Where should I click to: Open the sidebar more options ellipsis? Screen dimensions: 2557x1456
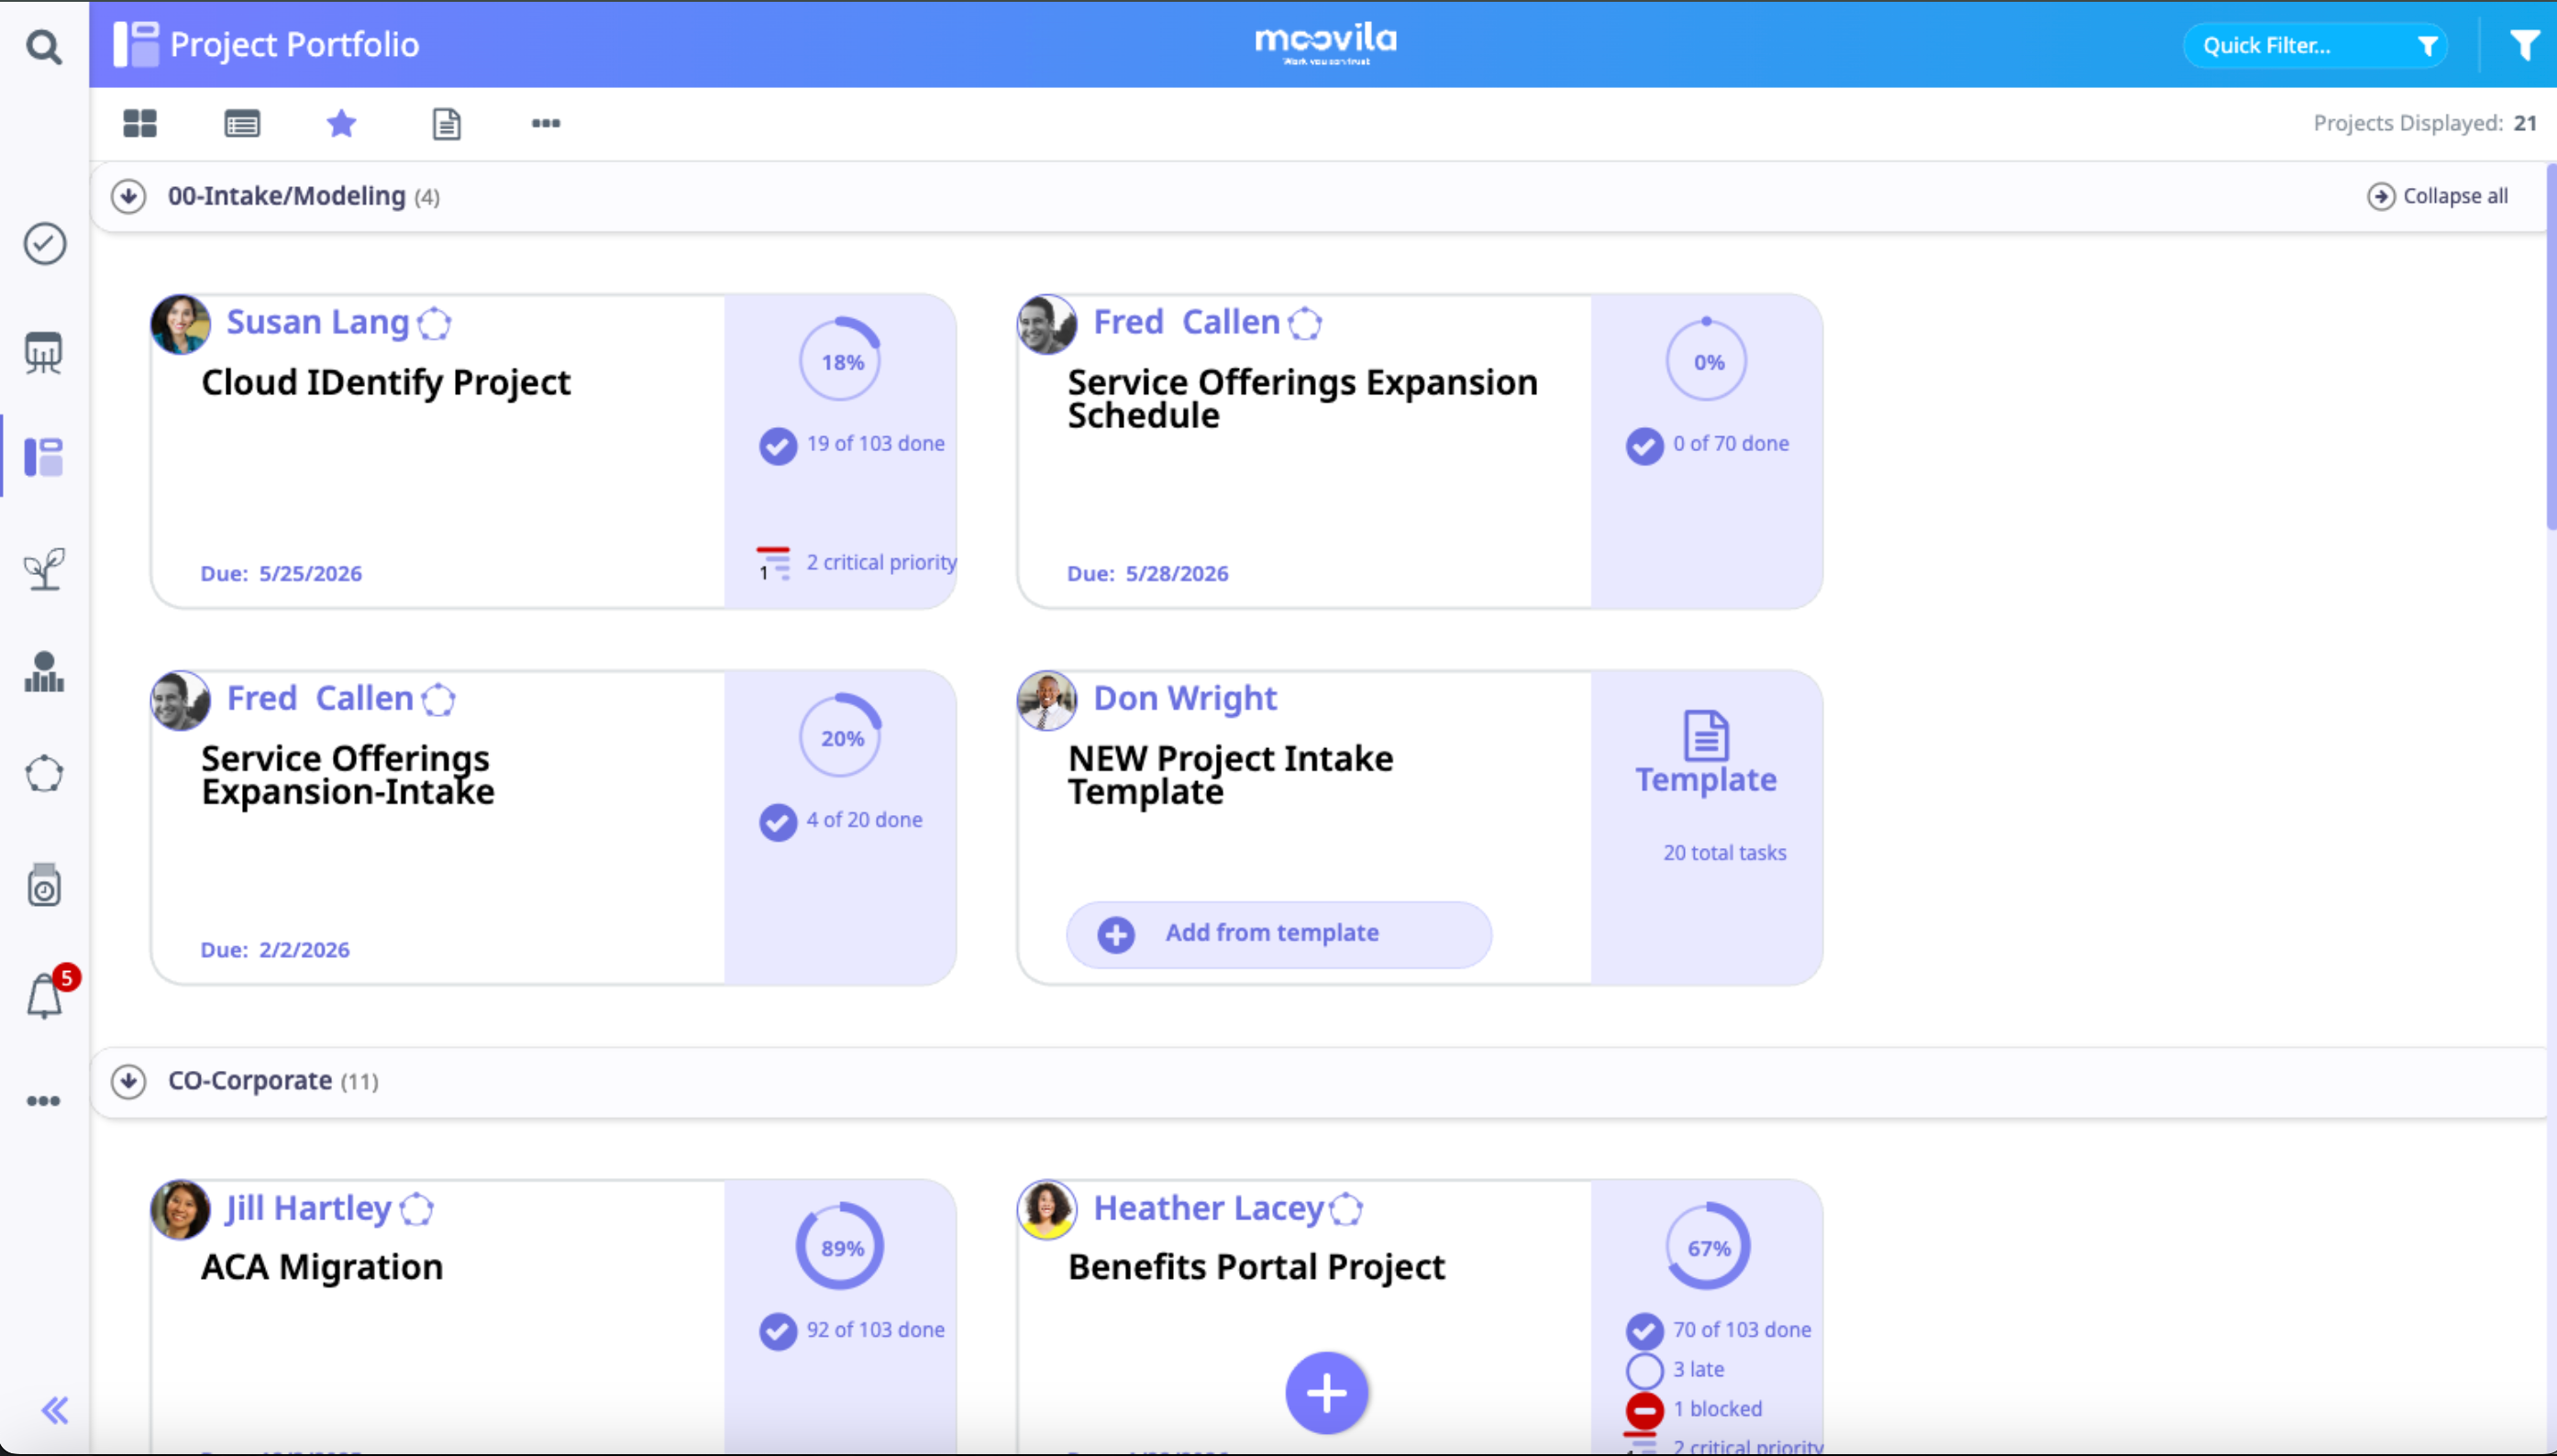43,1101
